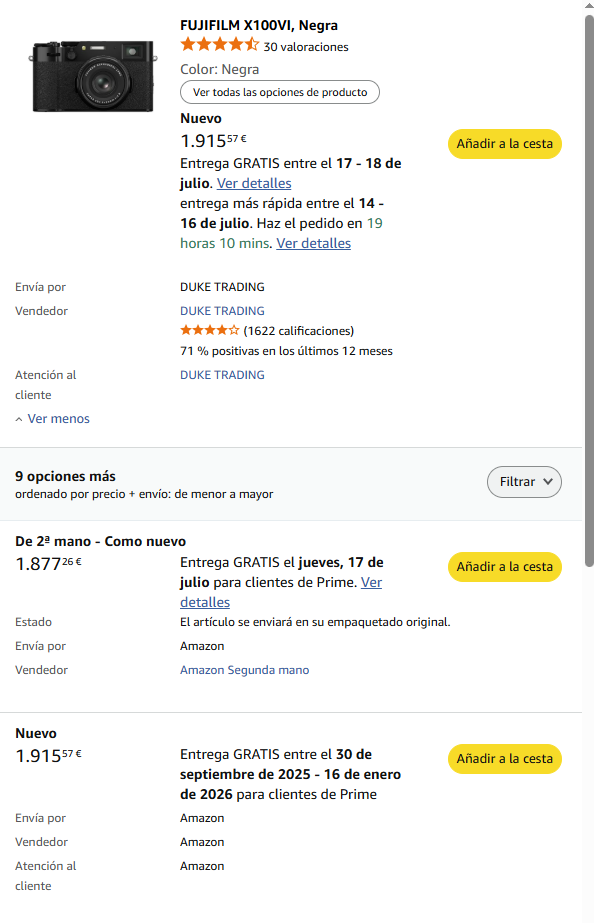This screenshot has width=594, height=923.
Task: Click the 30 valoraciones review count
Action: click(x=306, y=47)
